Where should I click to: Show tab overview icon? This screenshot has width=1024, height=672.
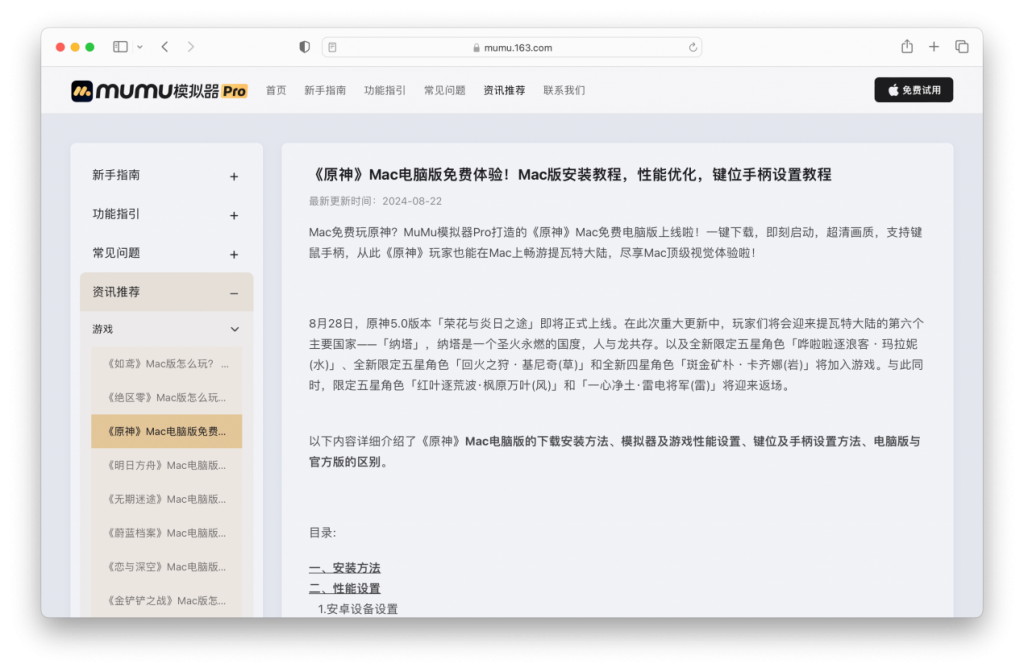961,47
